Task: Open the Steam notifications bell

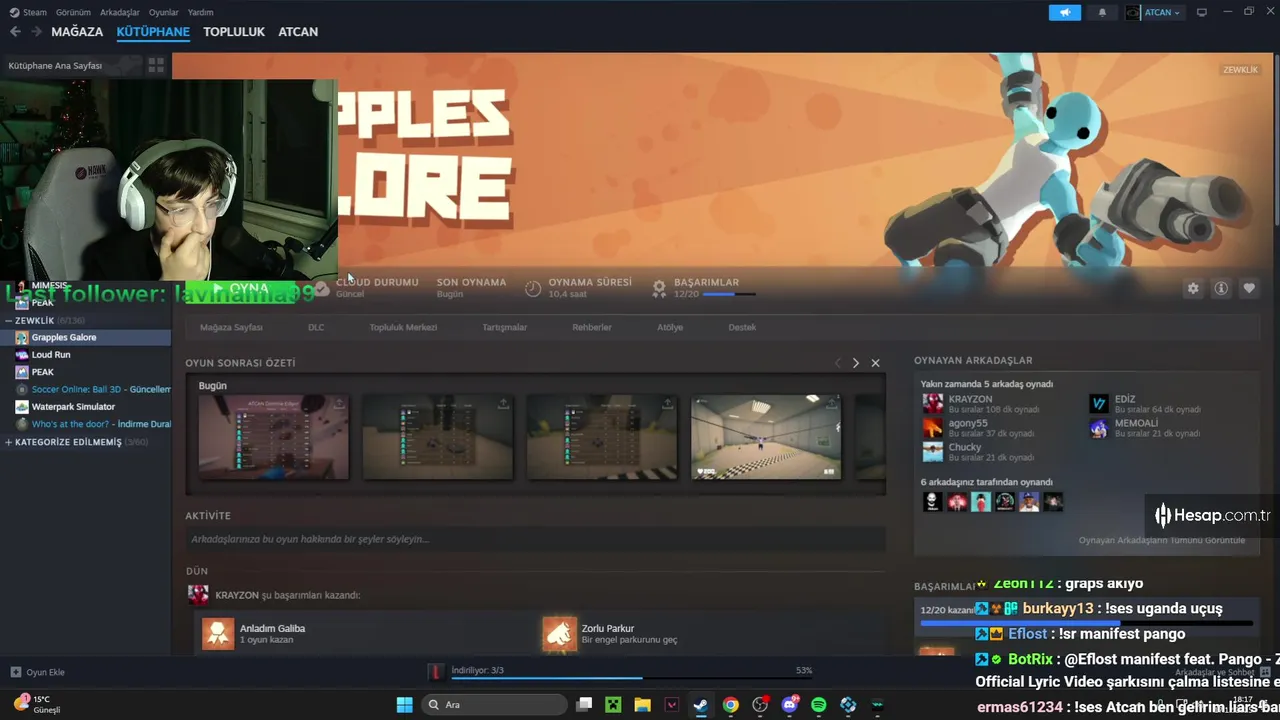Action: coord(1102,13)
